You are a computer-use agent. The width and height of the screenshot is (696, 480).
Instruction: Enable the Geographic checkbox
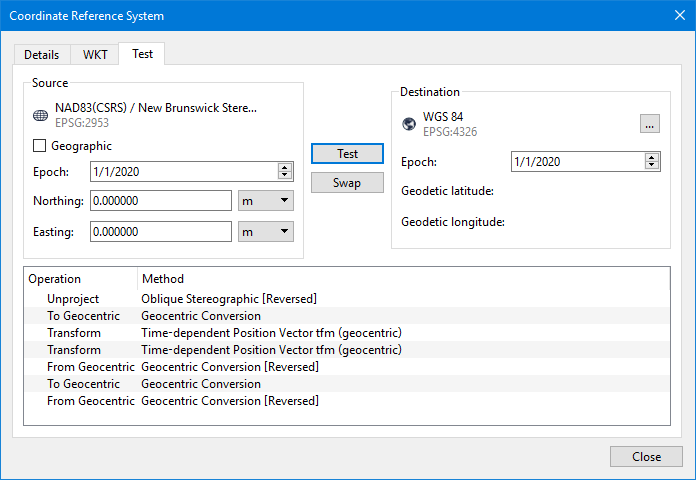click(x=41, y=146)
